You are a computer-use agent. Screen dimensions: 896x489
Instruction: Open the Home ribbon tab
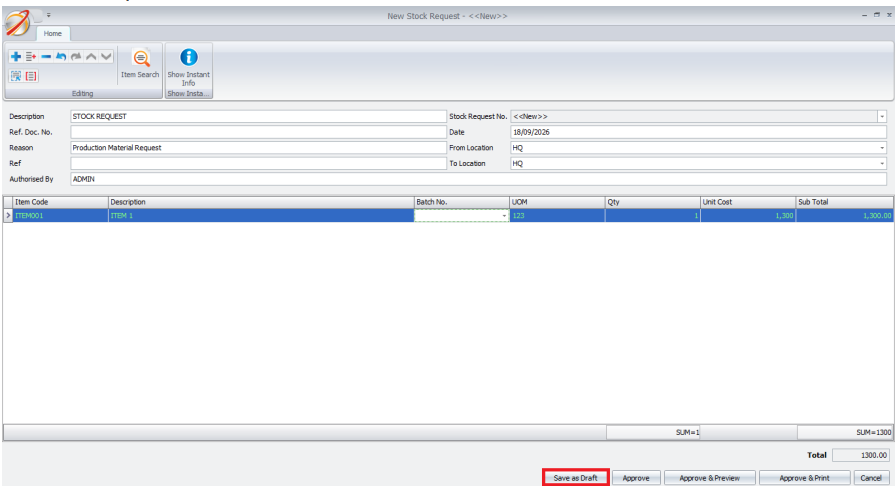(53, 34)
